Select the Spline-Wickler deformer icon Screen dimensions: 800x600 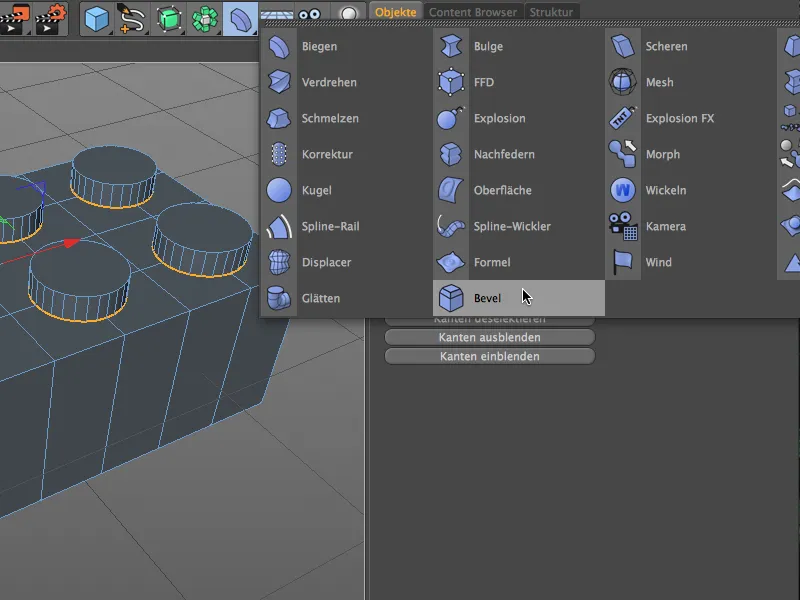pos(451,226)
